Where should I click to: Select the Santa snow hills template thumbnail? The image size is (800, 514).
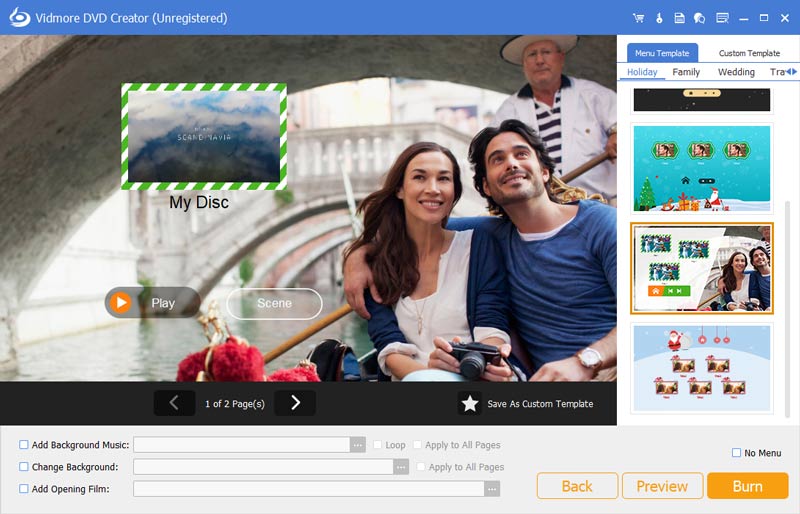pos(701,367)
